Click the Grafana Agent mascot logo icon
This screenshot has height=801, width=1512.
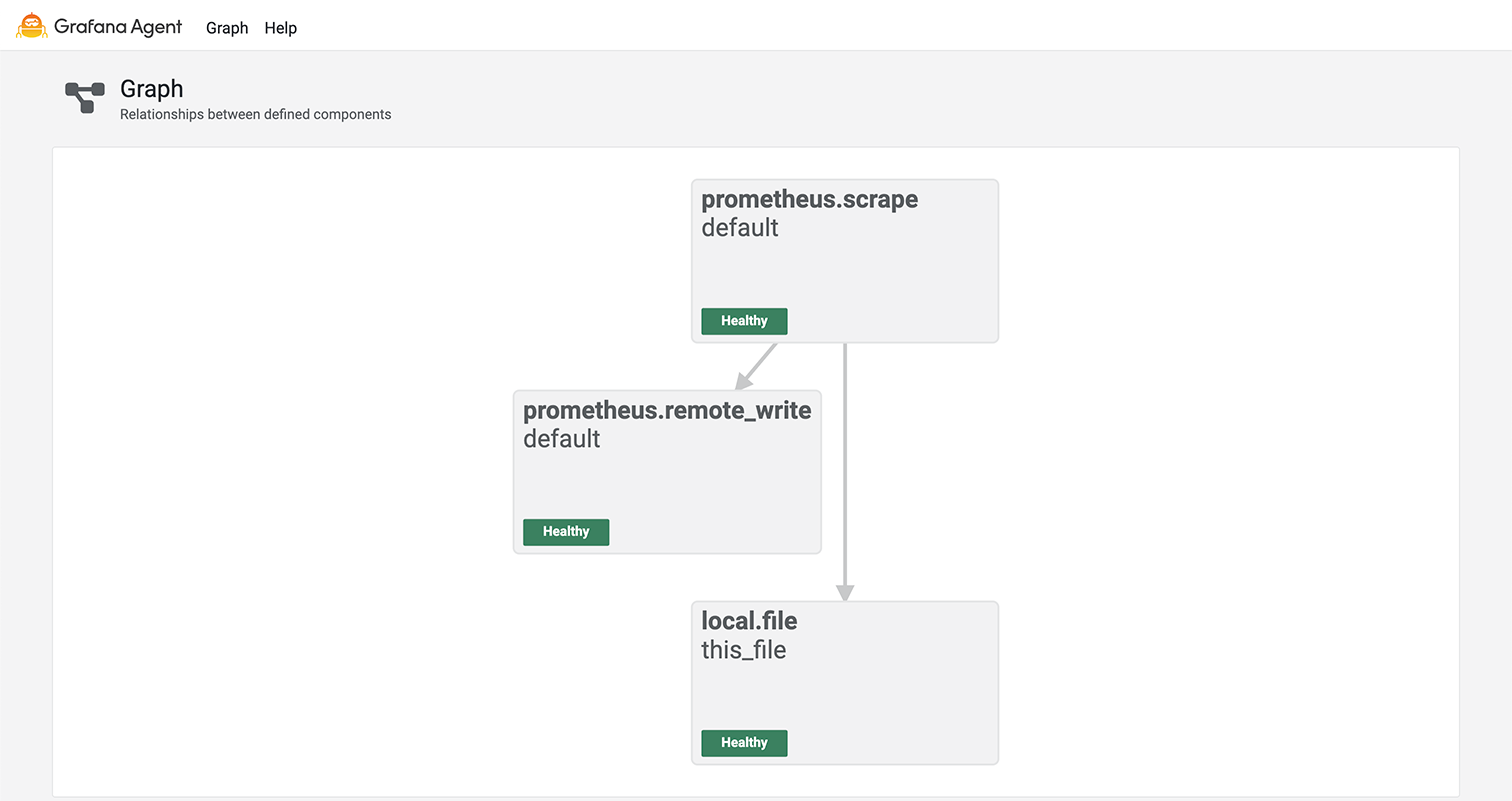[31, 25]
